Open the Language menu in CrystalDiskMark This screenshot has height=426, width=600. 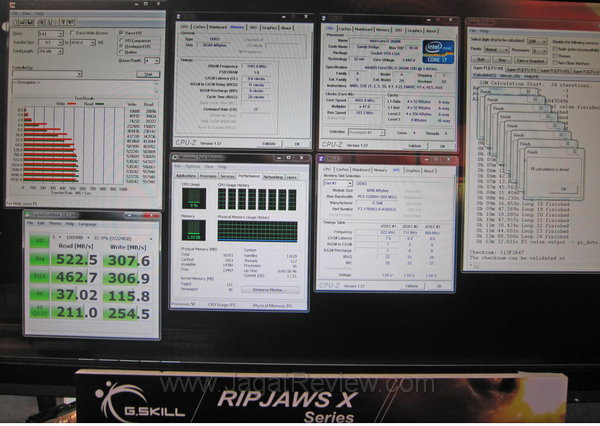[87, 224]
